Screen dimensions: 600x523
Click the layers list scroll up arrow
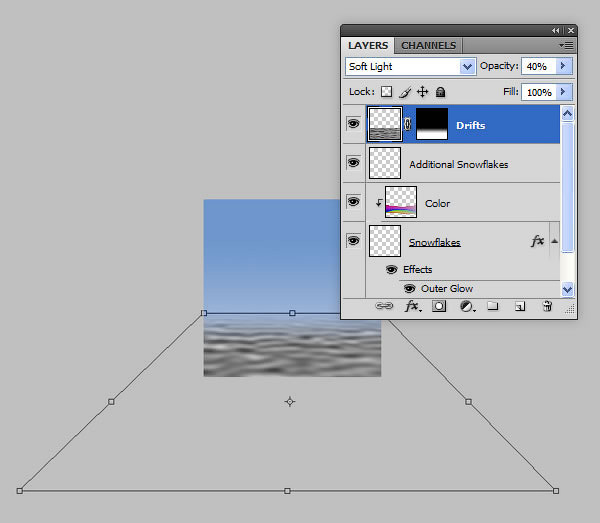tap(567, 113)
